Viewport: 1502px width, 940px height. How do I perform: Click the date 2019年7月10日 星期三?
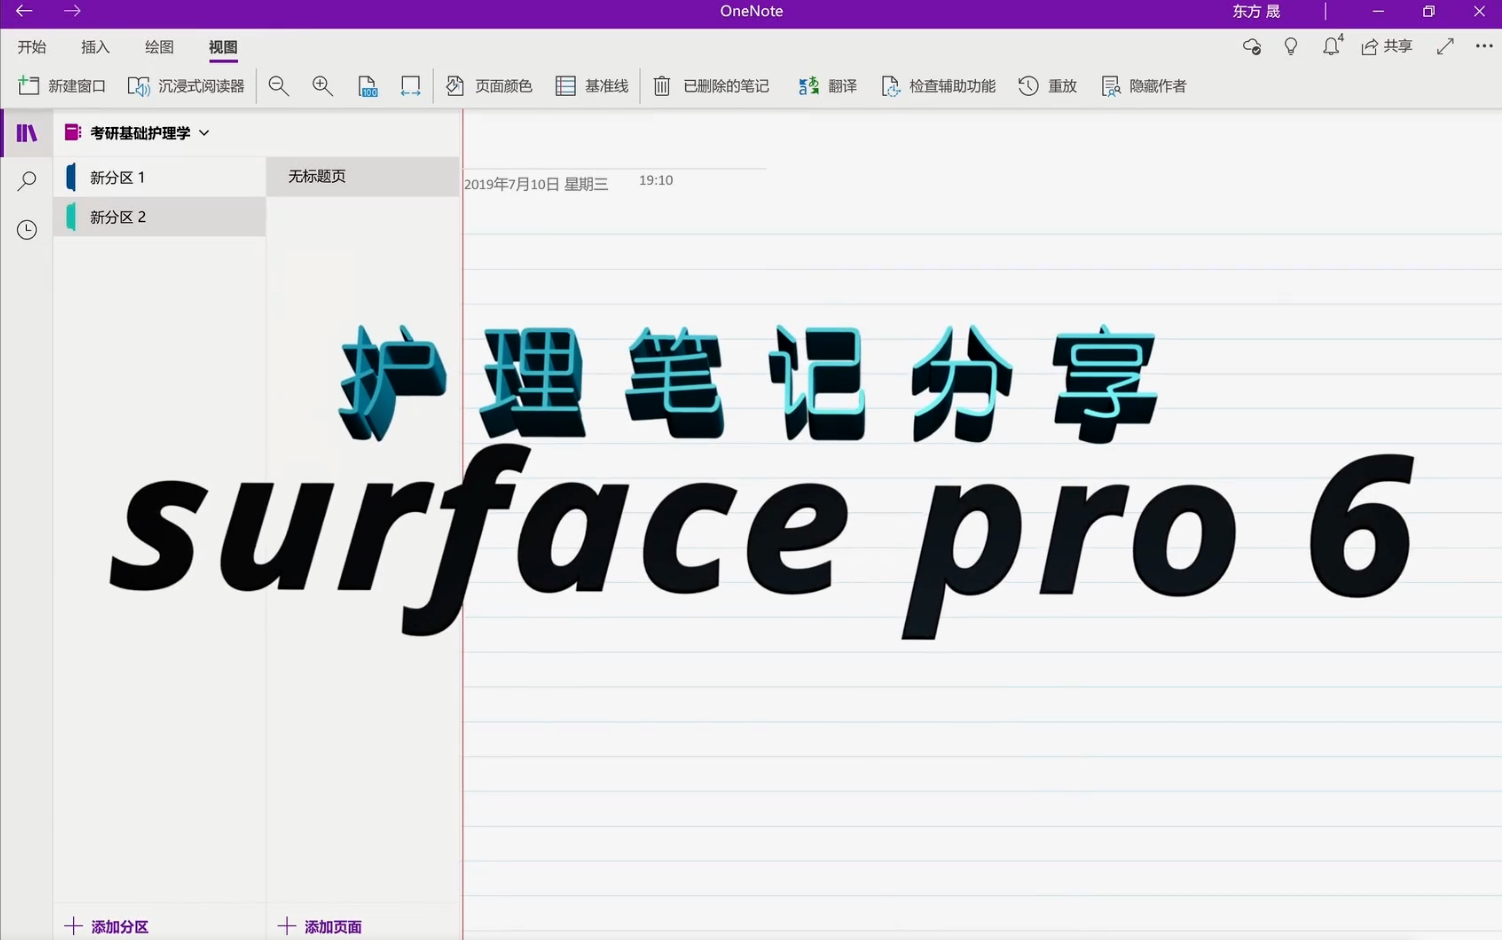(536, 184)
